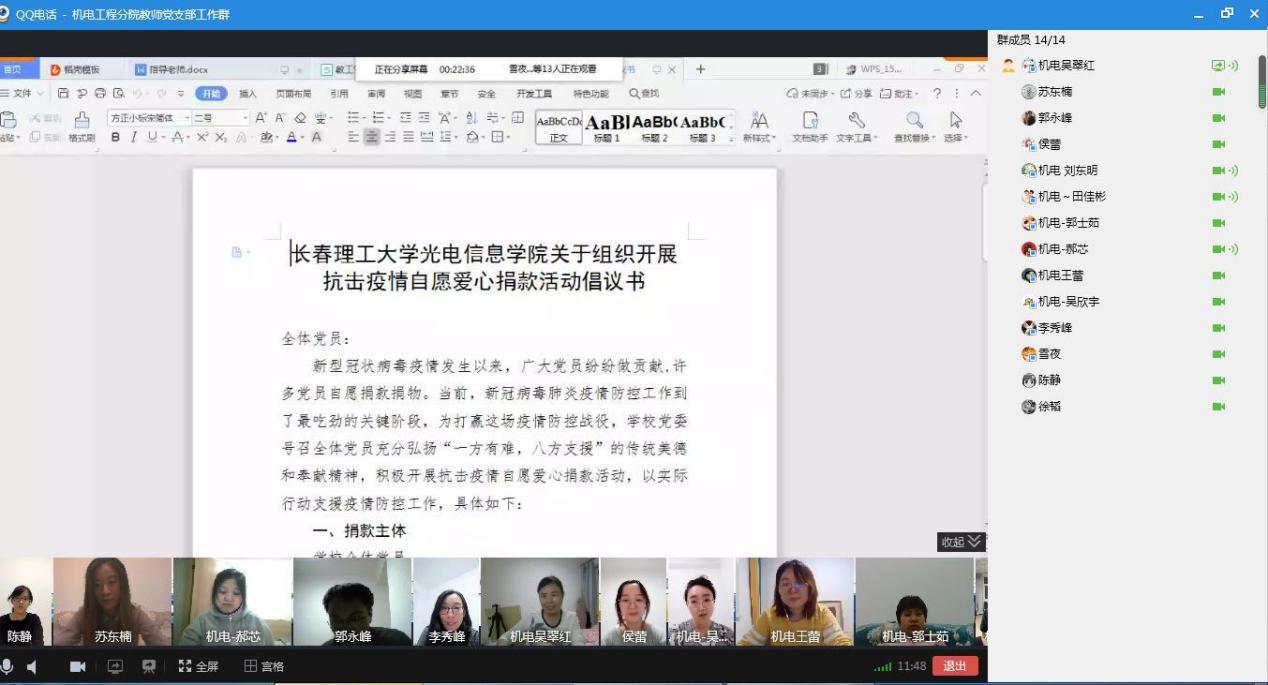Apply bold formatting in WPS ribbon
1268x685 pixels.
click(115, 137)
